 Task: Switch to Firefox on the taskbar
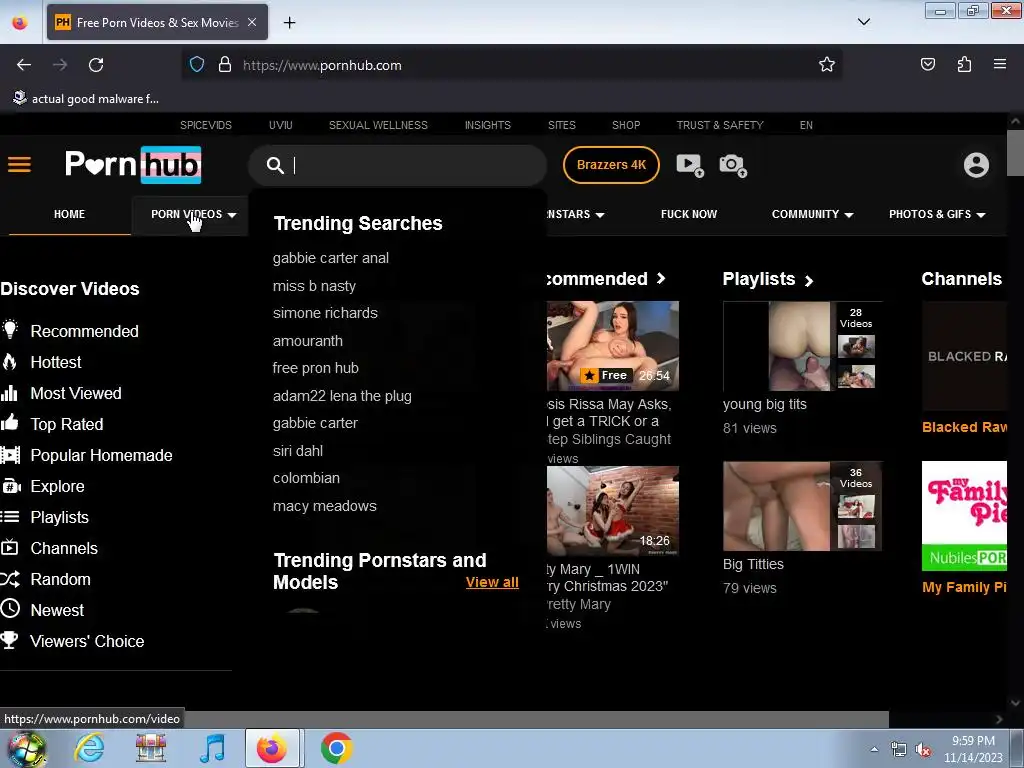tap(272, 748)
